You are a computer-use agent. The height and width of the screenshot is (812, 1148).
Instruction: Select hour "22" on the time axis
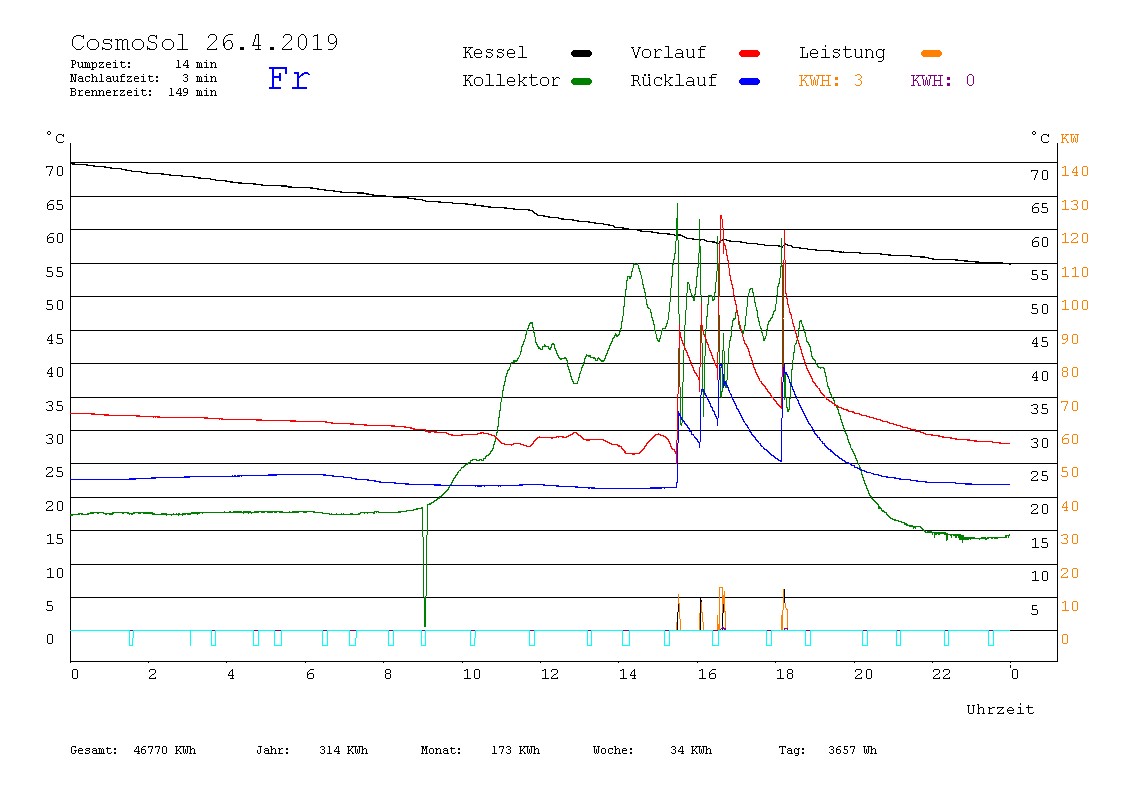pos(942,674)
